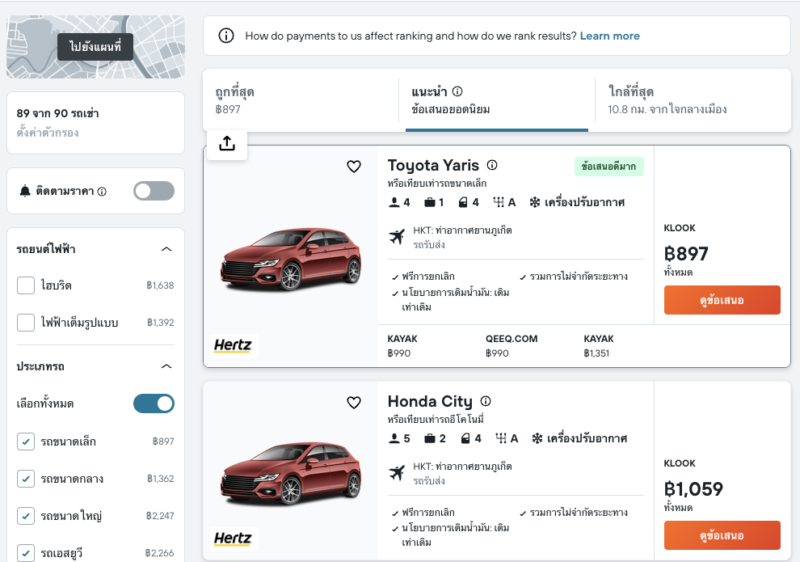Select the แนะนำ recommended tab
The height and width of the screenshot is (562, 800).
[x=497, y=100]
